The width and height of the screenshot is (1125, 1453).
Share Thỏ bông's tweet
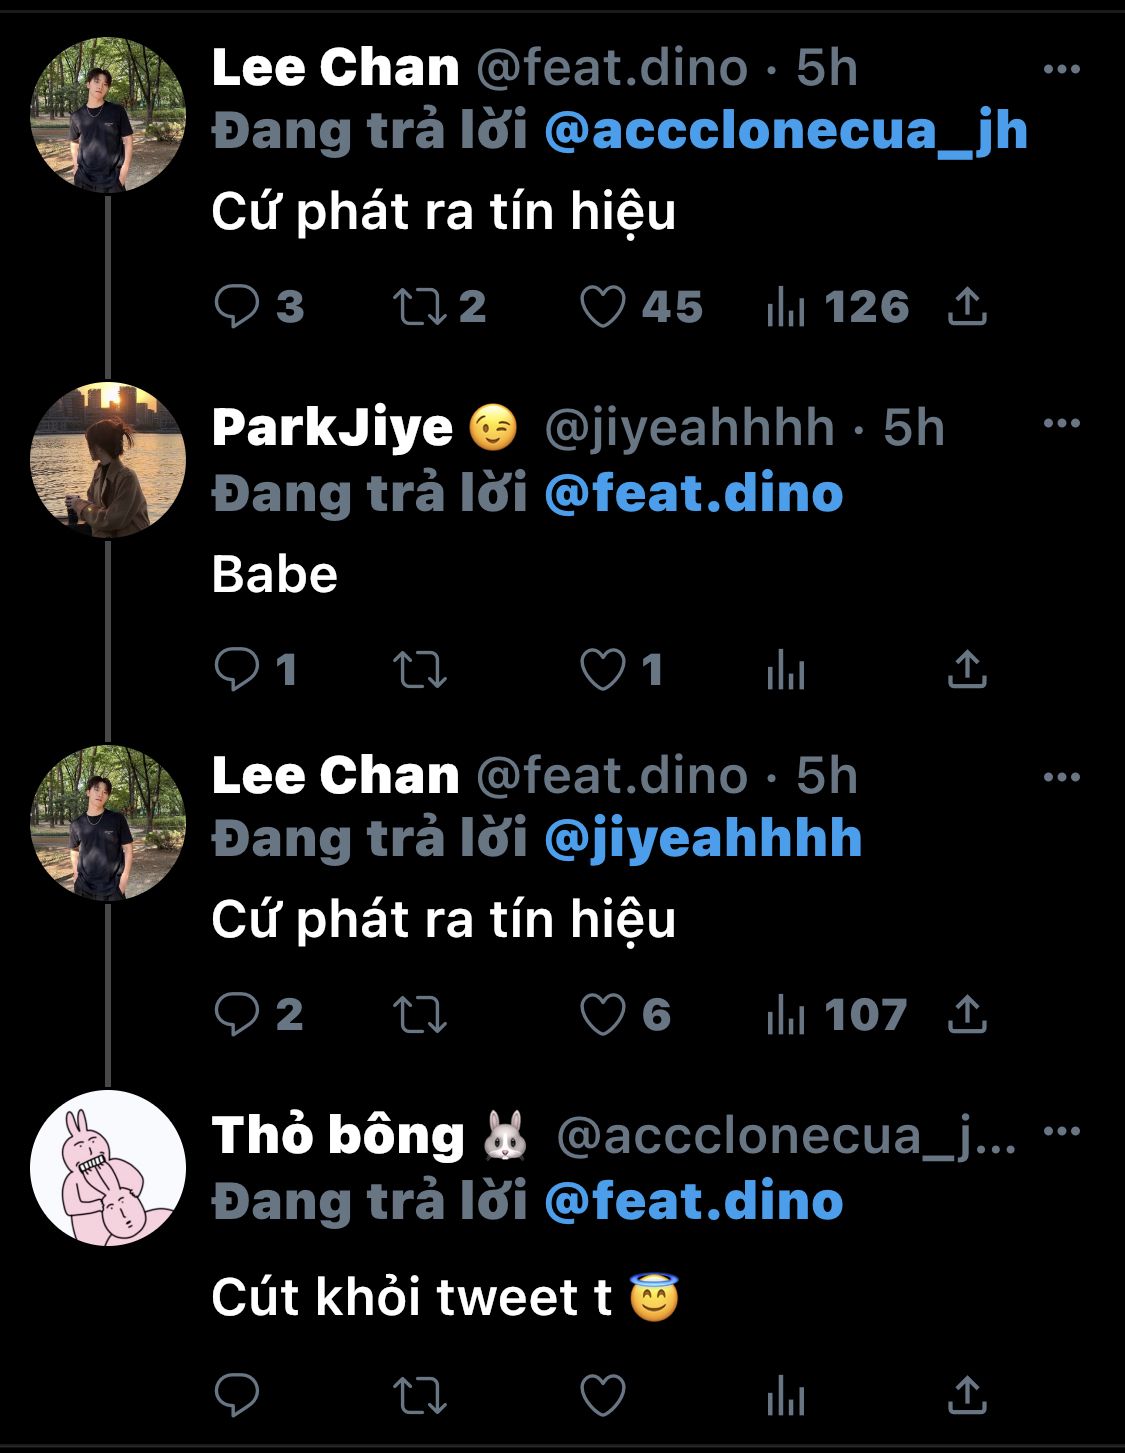(967, 1395)
